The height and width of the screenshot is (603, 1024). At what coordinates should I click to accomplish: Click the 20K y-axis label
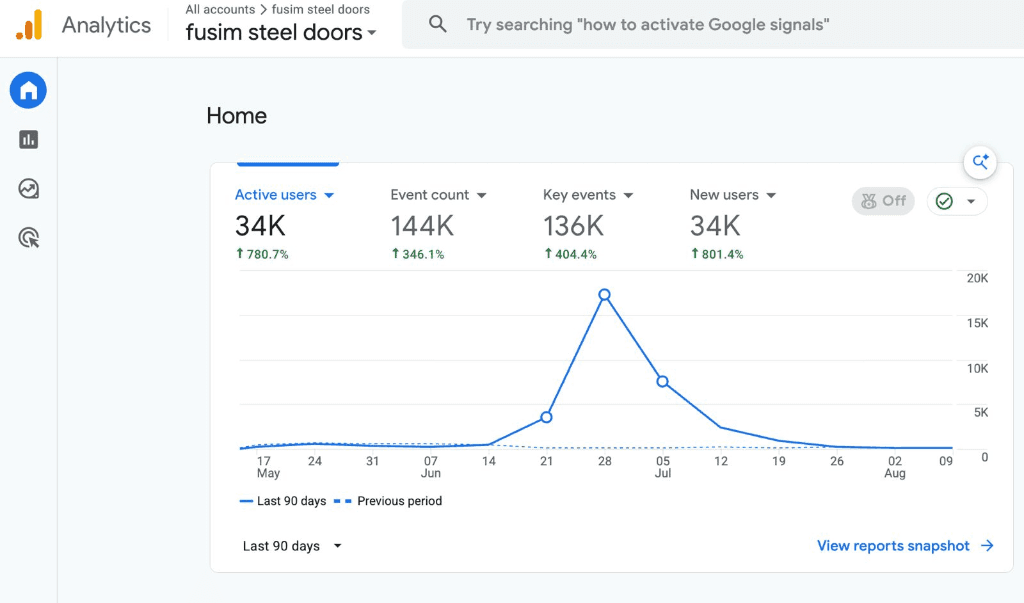(x=977, y=278)
